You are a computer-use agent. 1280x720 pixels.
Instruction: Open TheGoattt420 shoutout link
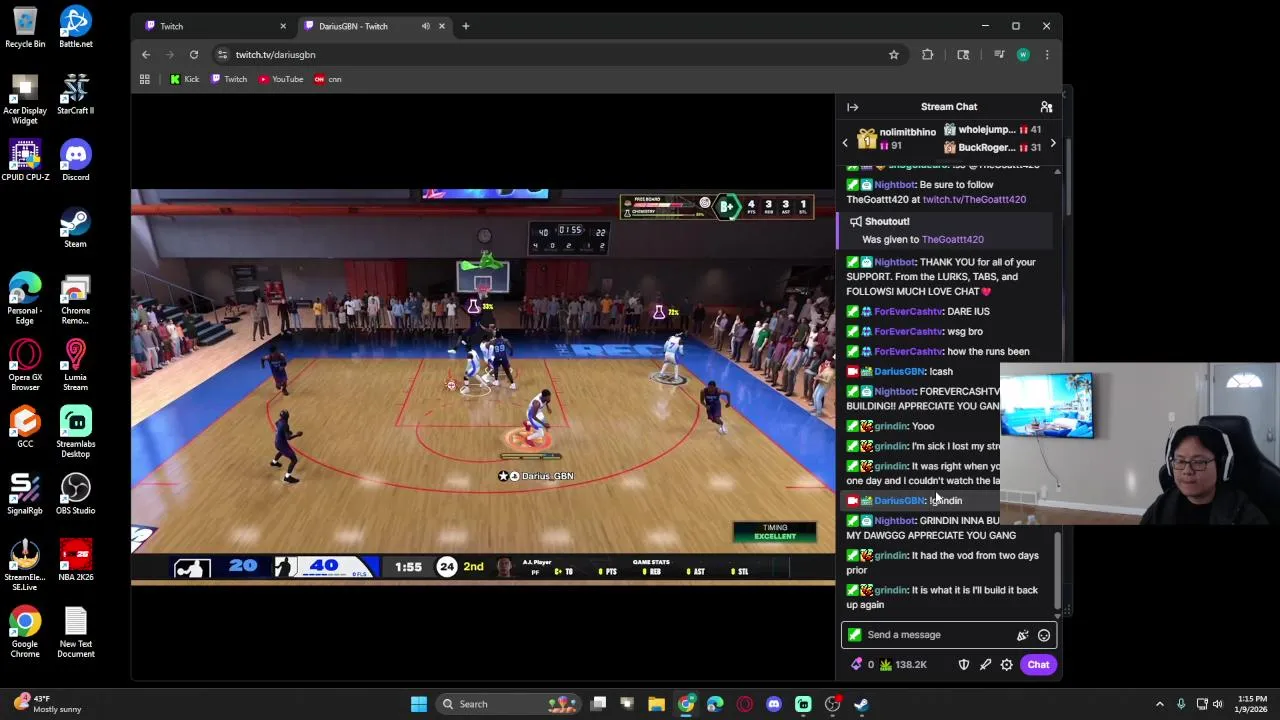[x=952, y=239]
